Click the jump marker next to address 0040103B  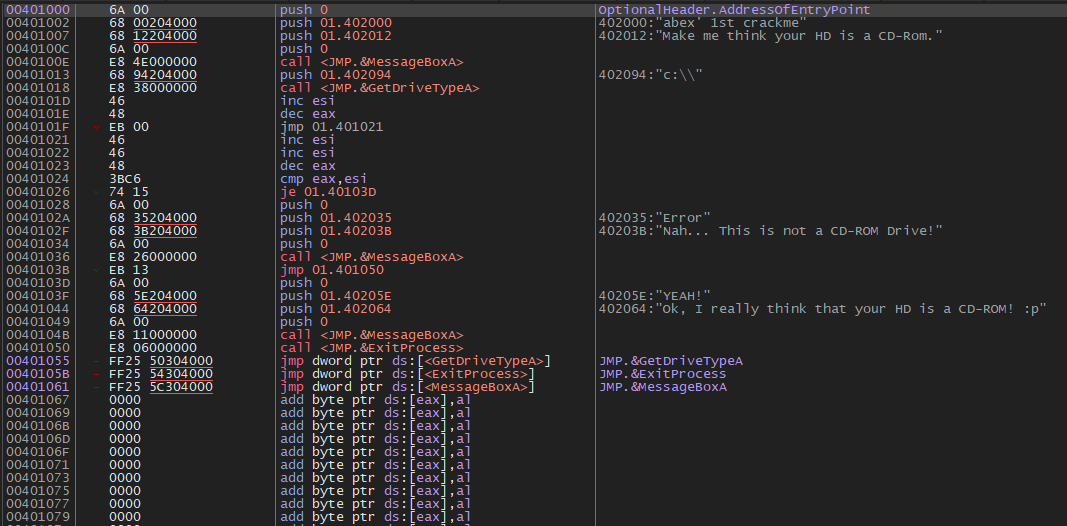click(x=97, y=270)
